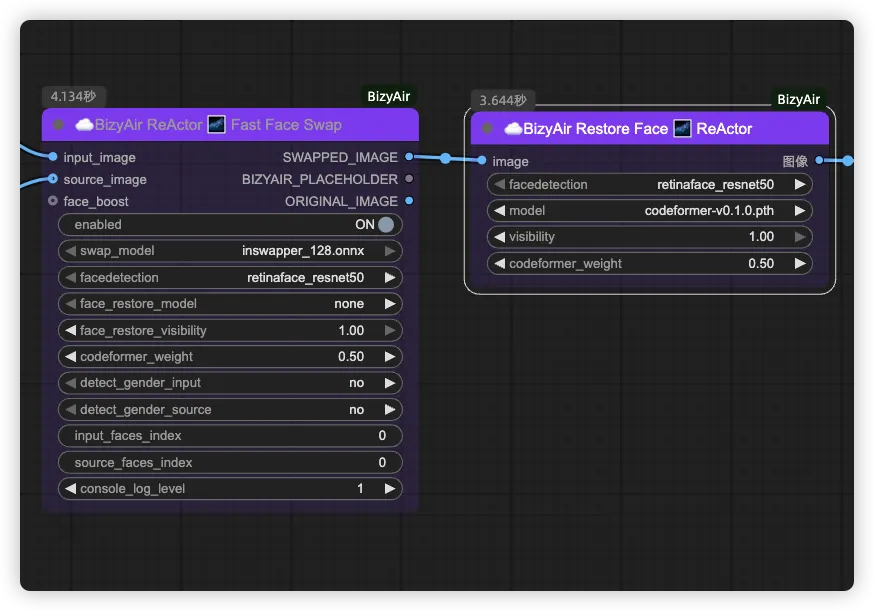Select the image input socket on Restore Face
This screenshot has height=611, width=874.
[x=482, y=161]
